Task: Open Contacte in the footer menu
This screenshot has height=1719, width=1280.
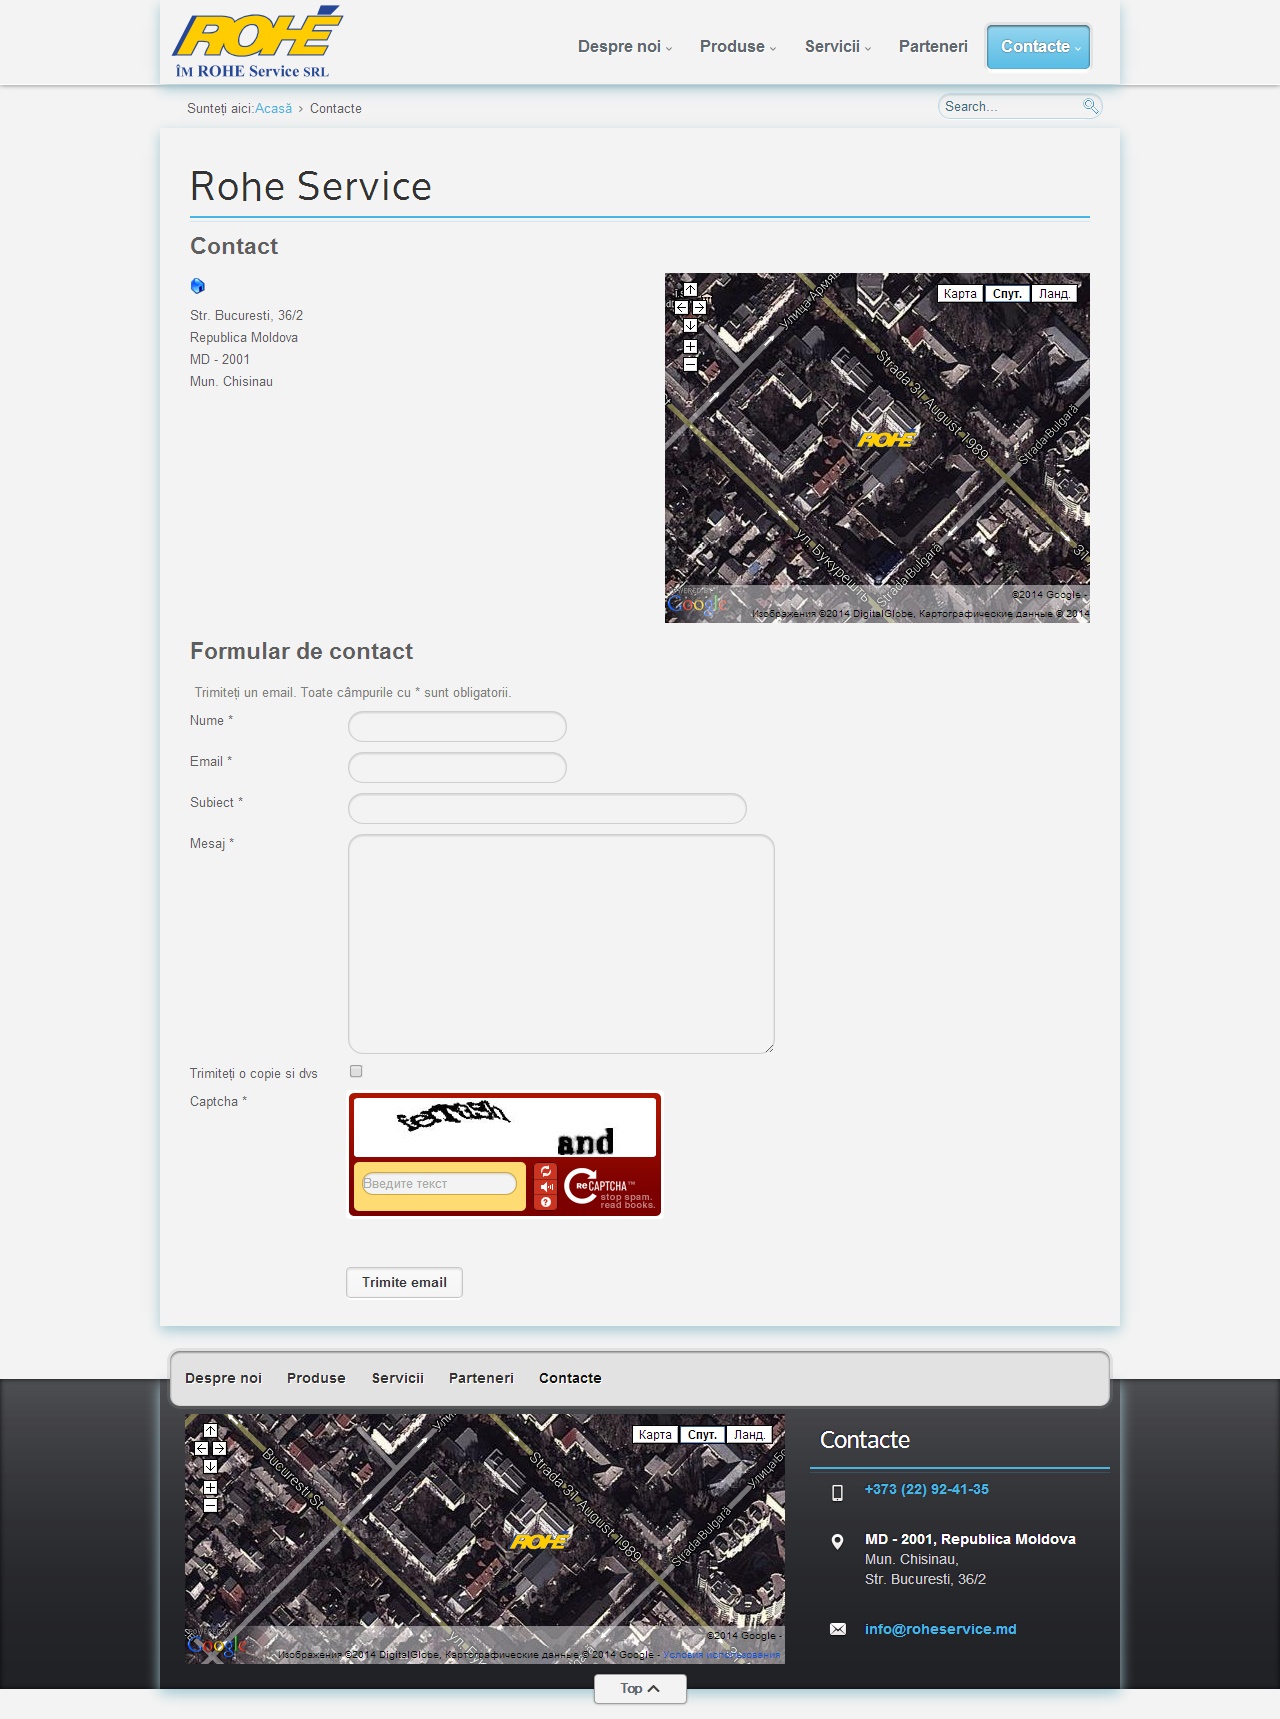Action: [570, 1378]
